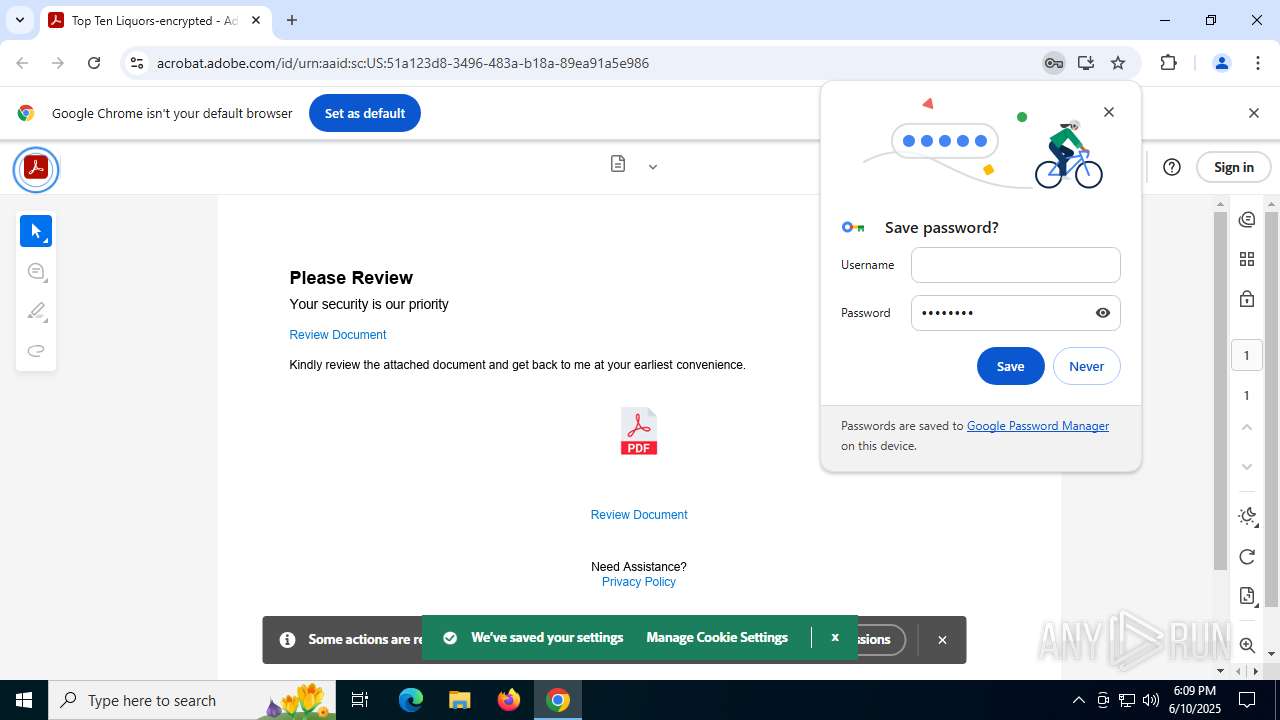Click the Sign in button

tap(1233, 167)
